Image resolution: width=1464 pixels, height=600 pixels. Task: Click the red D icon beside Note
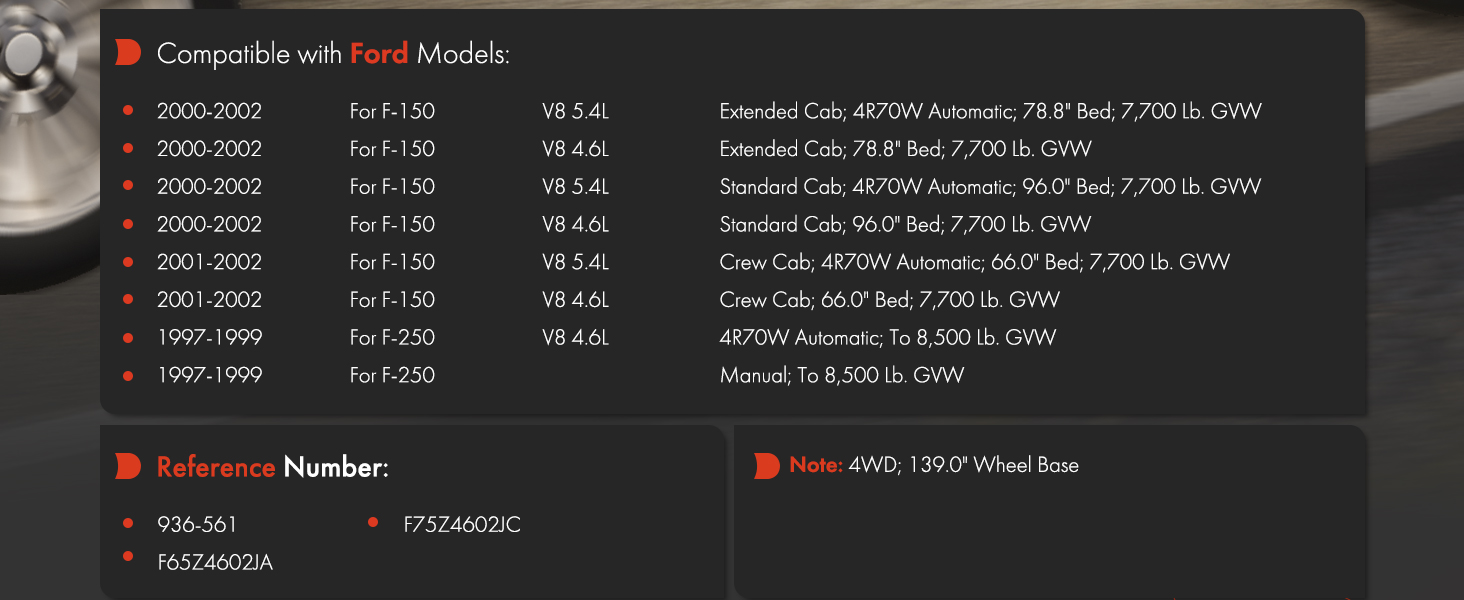click(x=766, y=465)
